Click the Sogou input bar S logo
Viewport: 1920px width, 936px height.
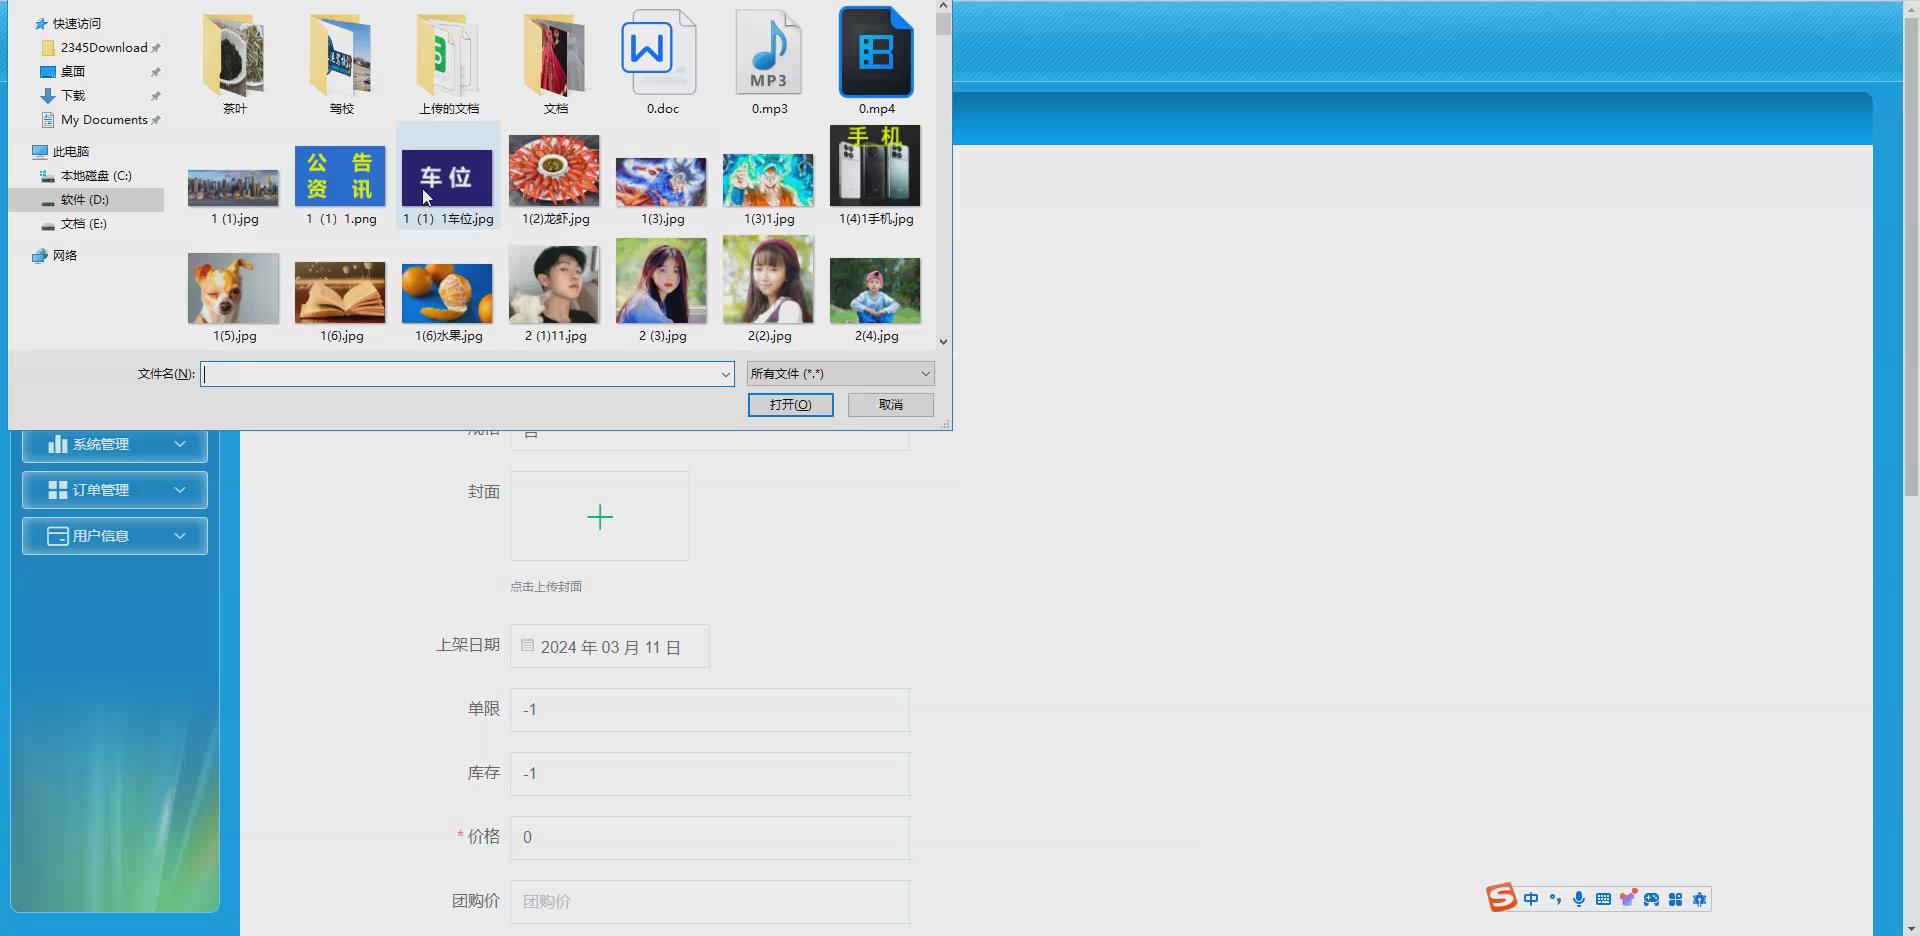point(1501,898)
